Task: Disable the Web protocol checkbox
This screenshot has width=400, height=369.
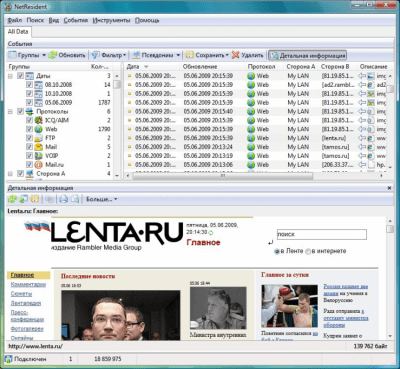Action: 29,129
